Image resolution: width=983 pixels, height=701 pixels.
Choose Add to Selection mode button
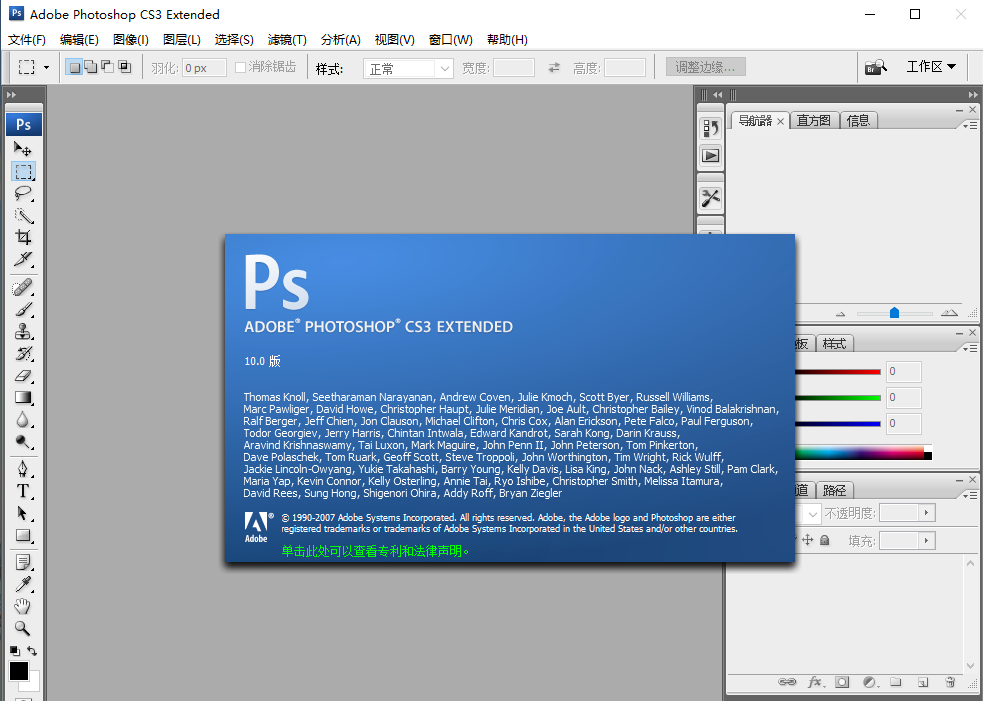[x=91, y=67]
